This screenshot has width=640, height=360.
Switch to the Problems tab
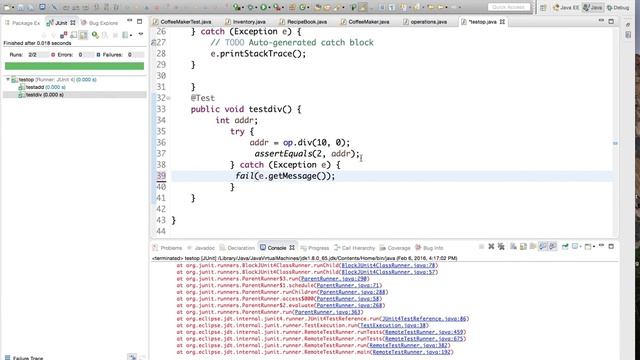[x=167, y=248]
